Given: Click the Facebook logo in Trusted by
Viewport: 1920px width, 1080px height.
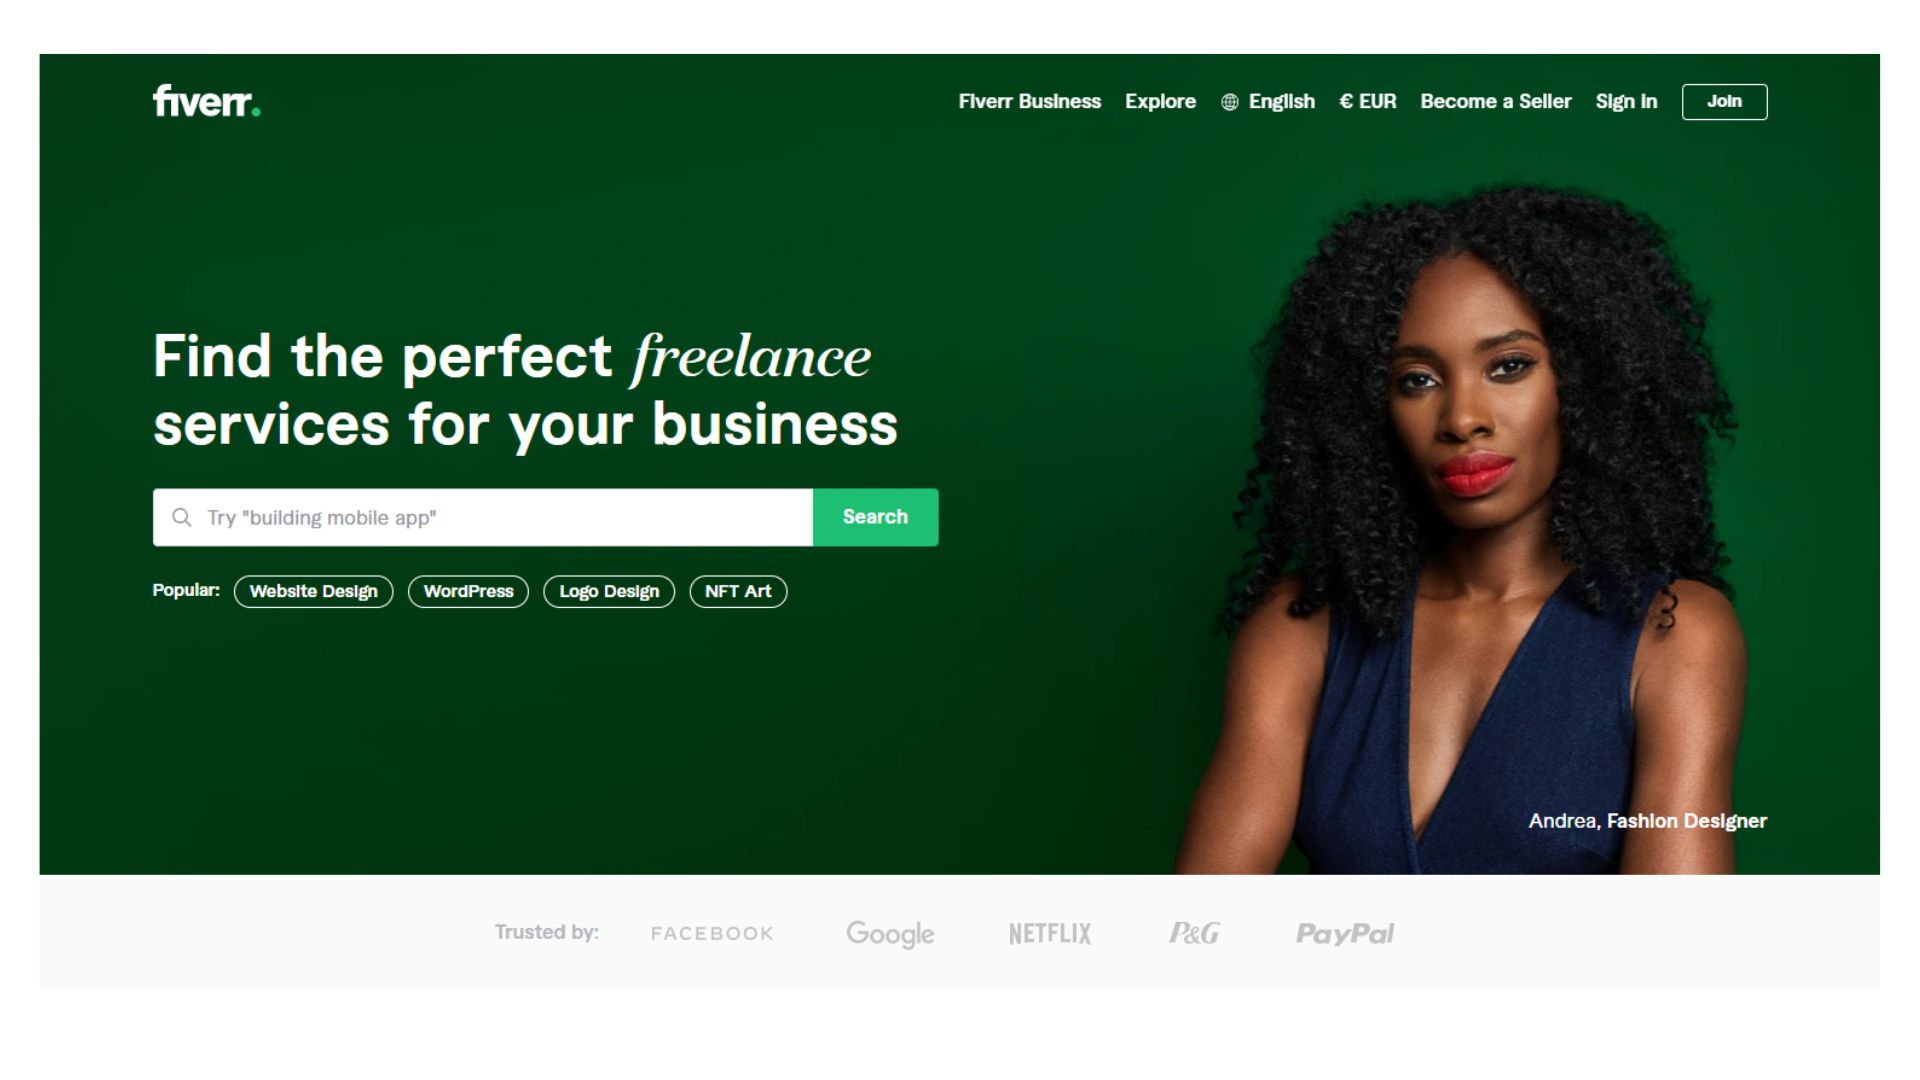Looking at the screenshot, I should click(712, 933).
